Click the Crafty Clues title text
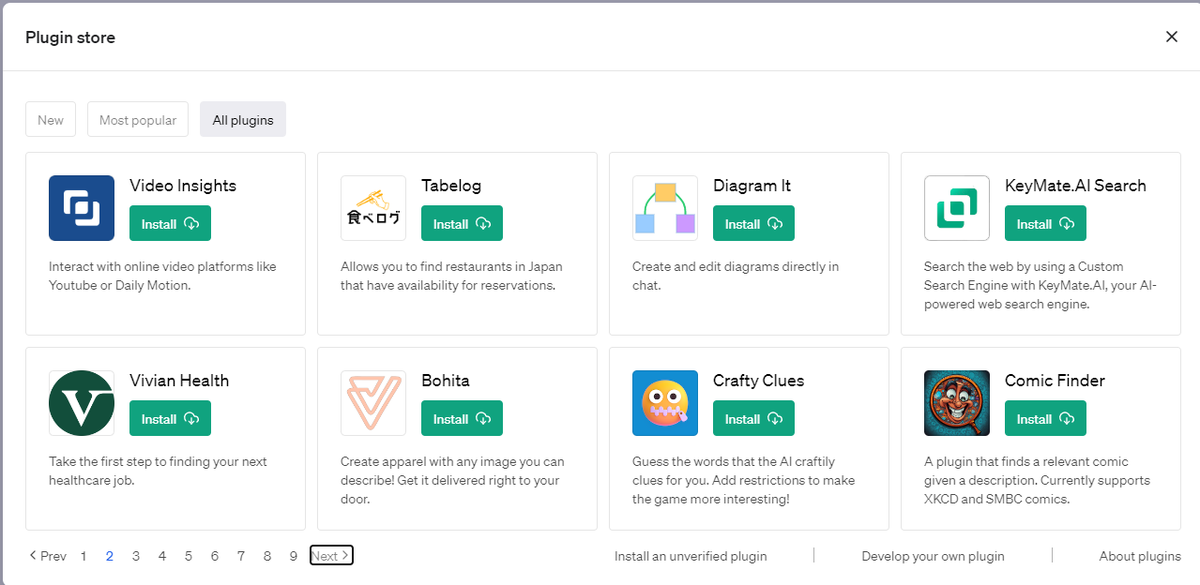1200x585 pixels. tap(759, 380)
